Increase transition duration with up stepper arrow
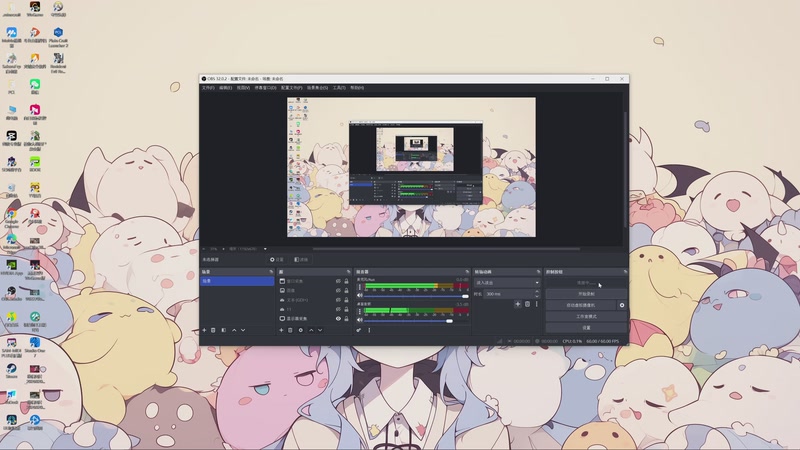Screen dimensions: 800x450 [x=537, y=292]
